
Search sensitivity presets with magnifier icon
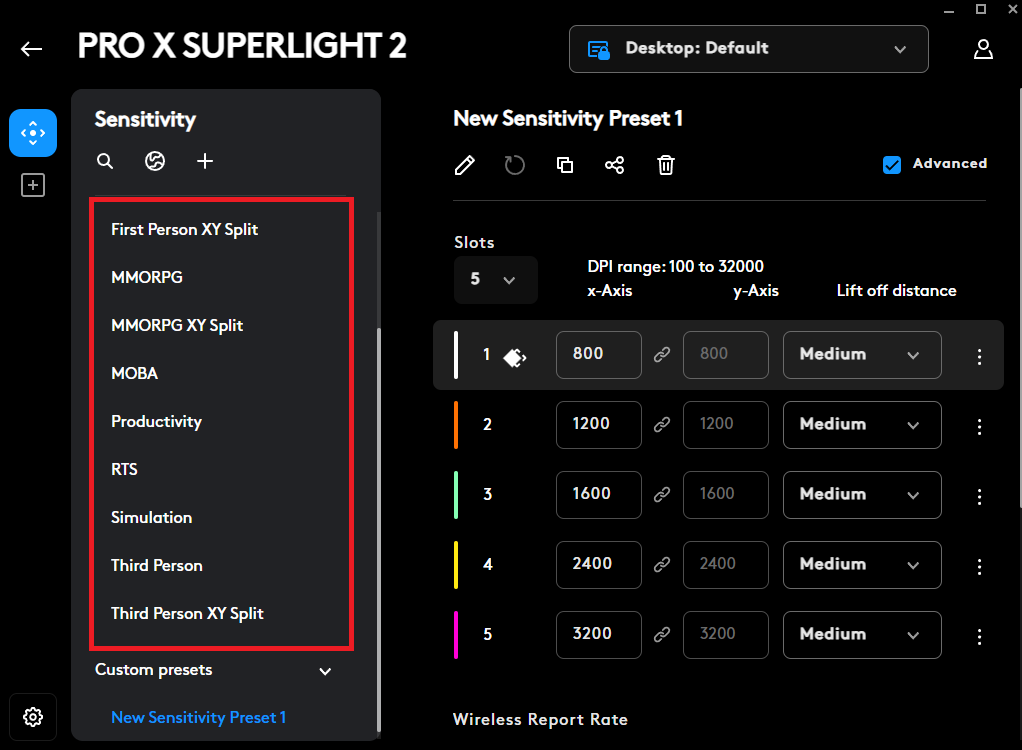[105, 161]
